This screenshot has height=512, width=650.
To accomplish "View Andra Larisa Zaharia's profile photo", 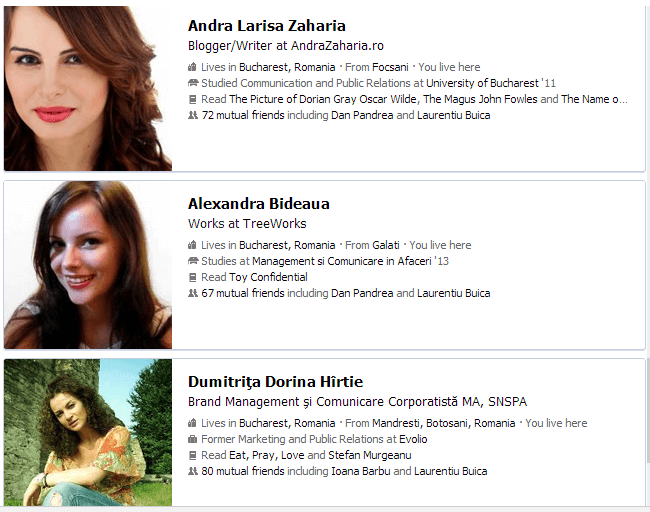I will [88, 88].
